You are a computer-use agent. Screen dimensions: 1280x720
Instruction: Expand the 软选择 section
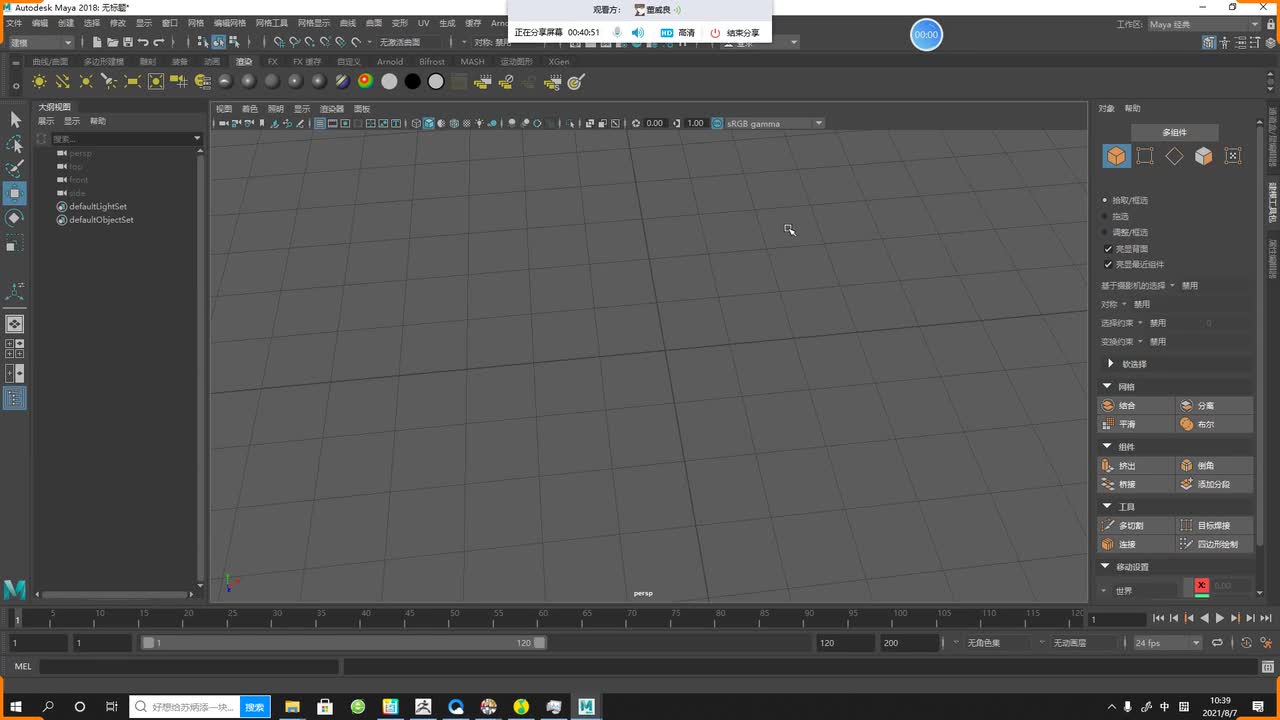[1111, 364]
